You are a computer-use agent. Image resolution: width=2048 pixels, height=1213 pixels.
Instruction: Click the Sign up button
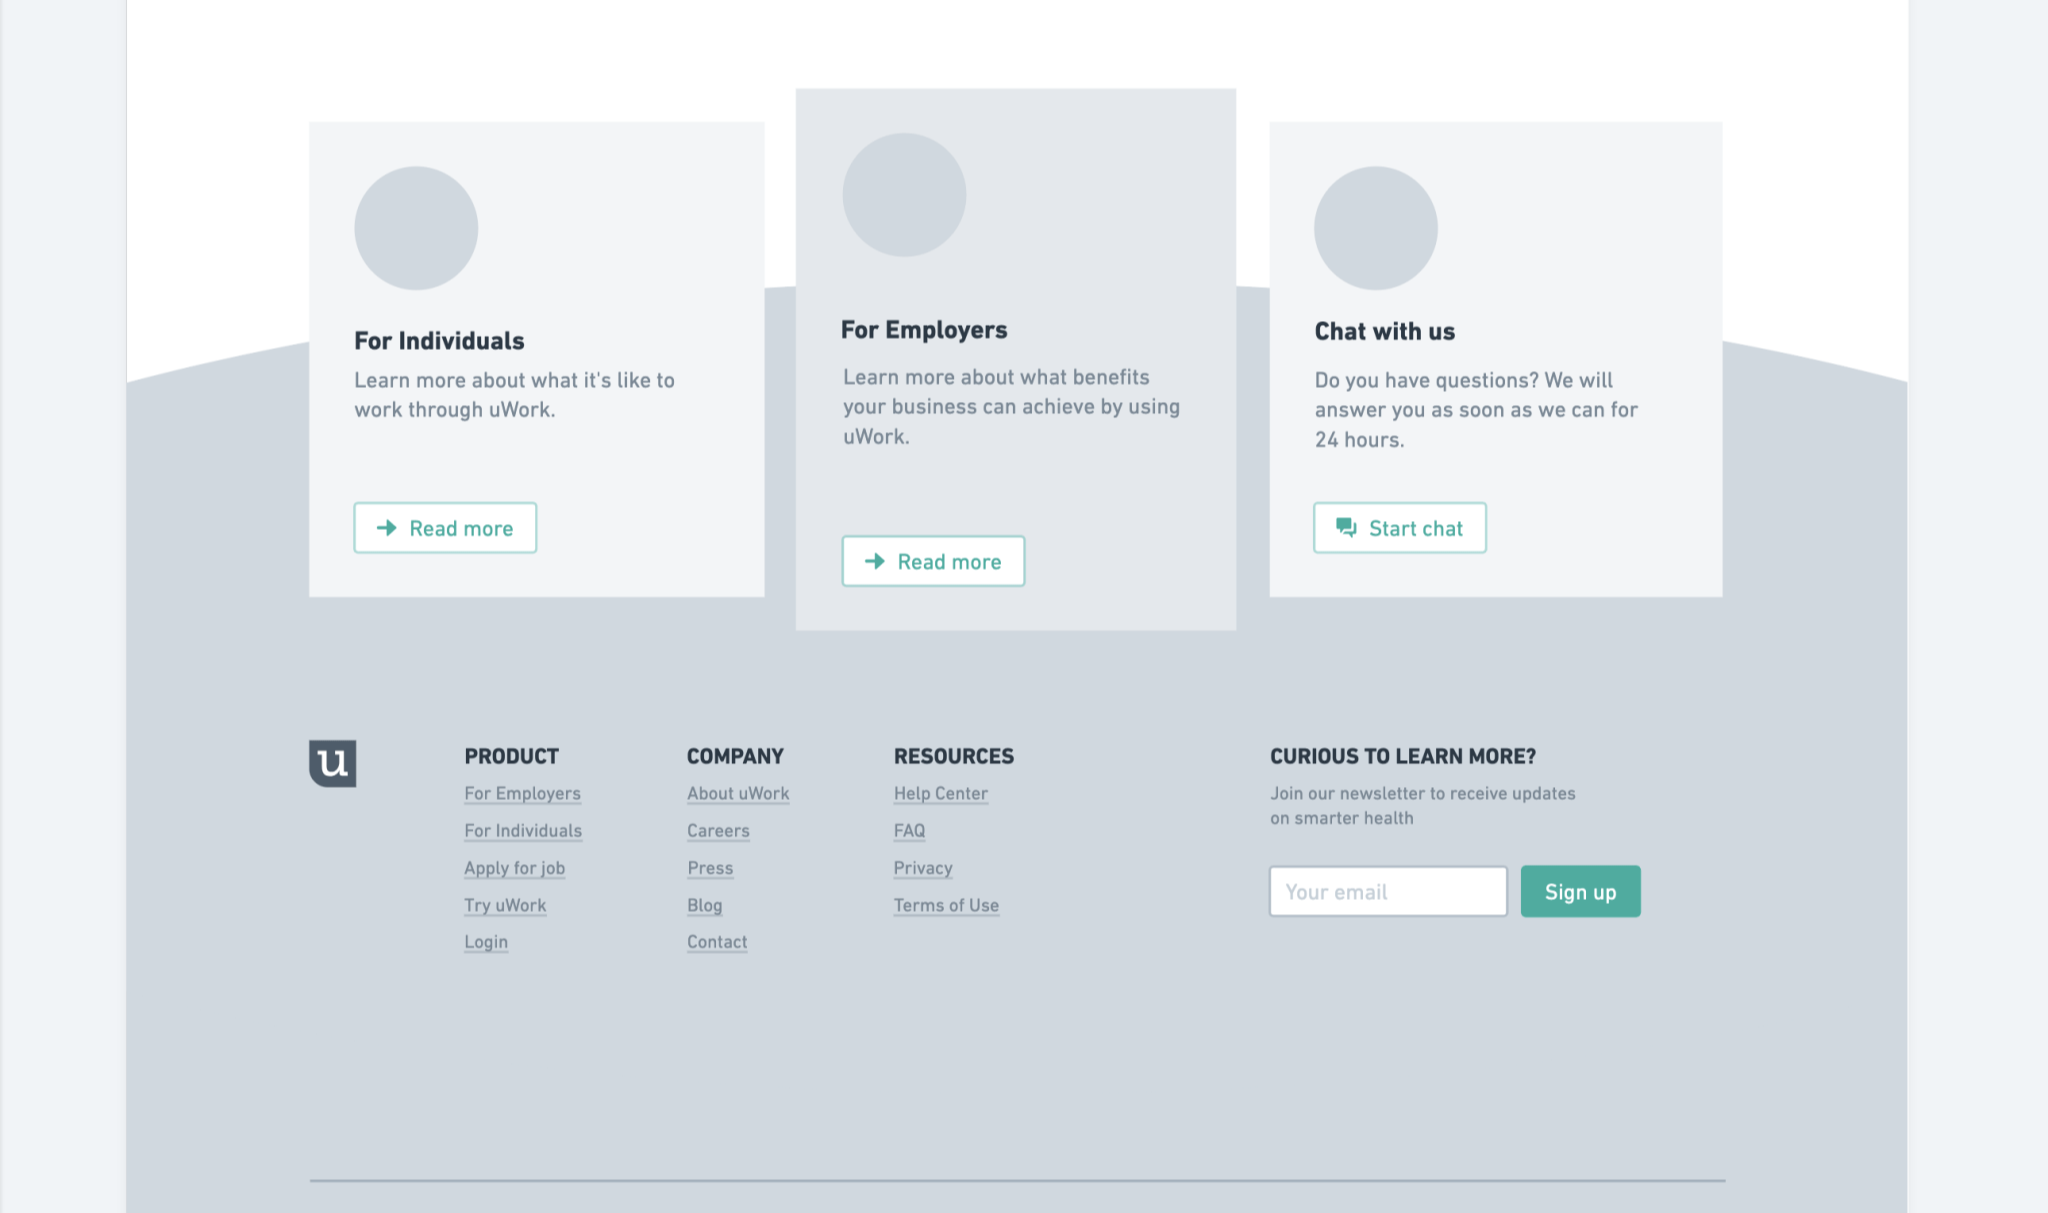tap(1580, 891)
